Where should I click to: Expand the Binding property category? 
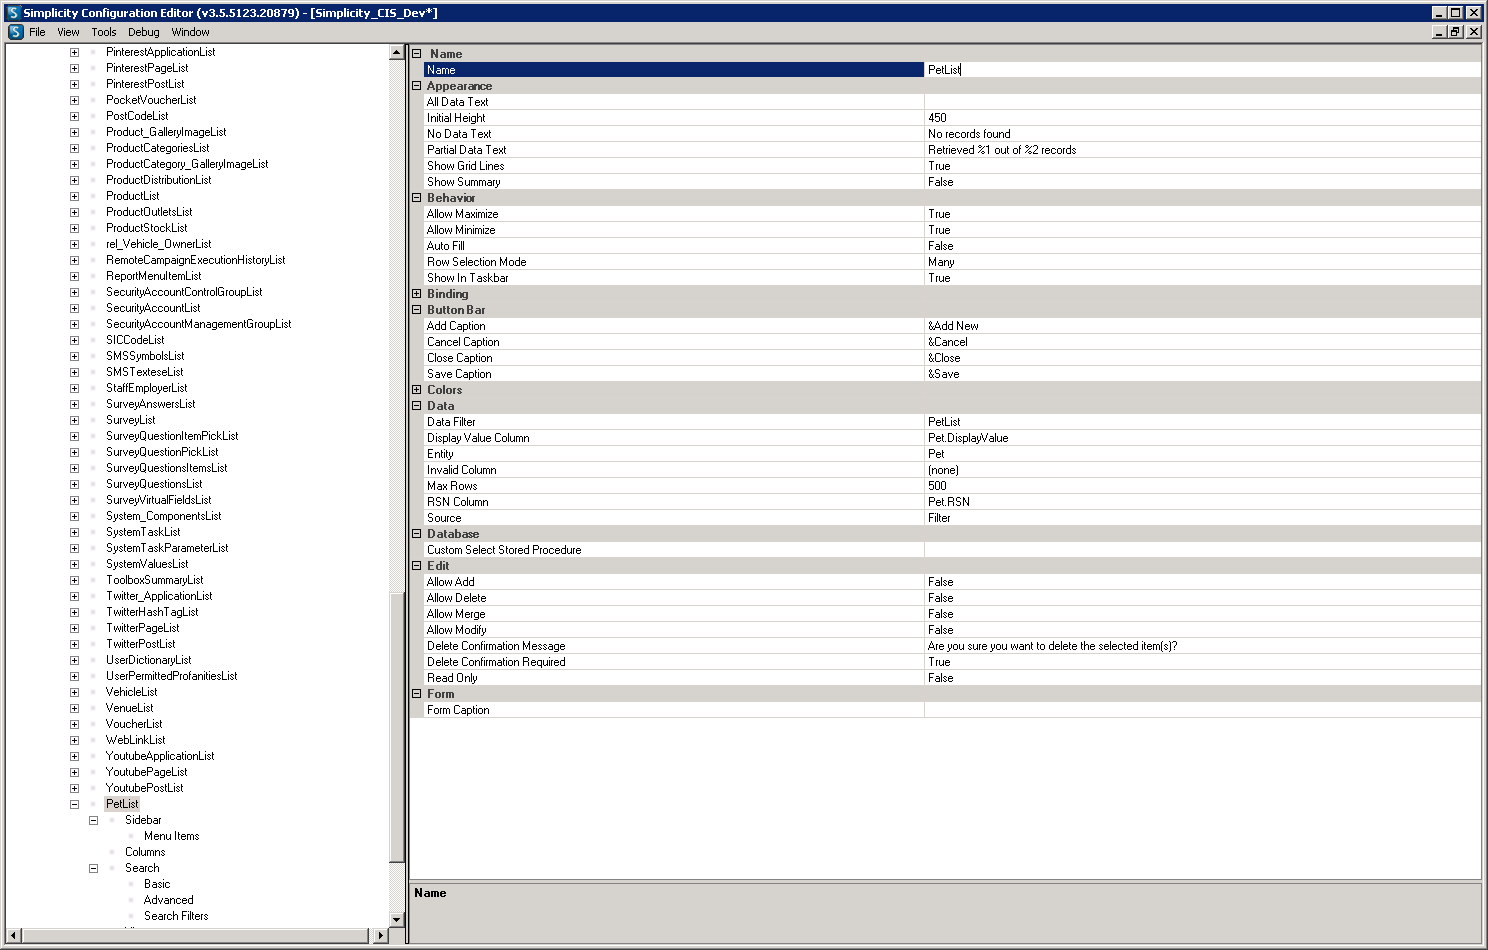click(417, 294)
